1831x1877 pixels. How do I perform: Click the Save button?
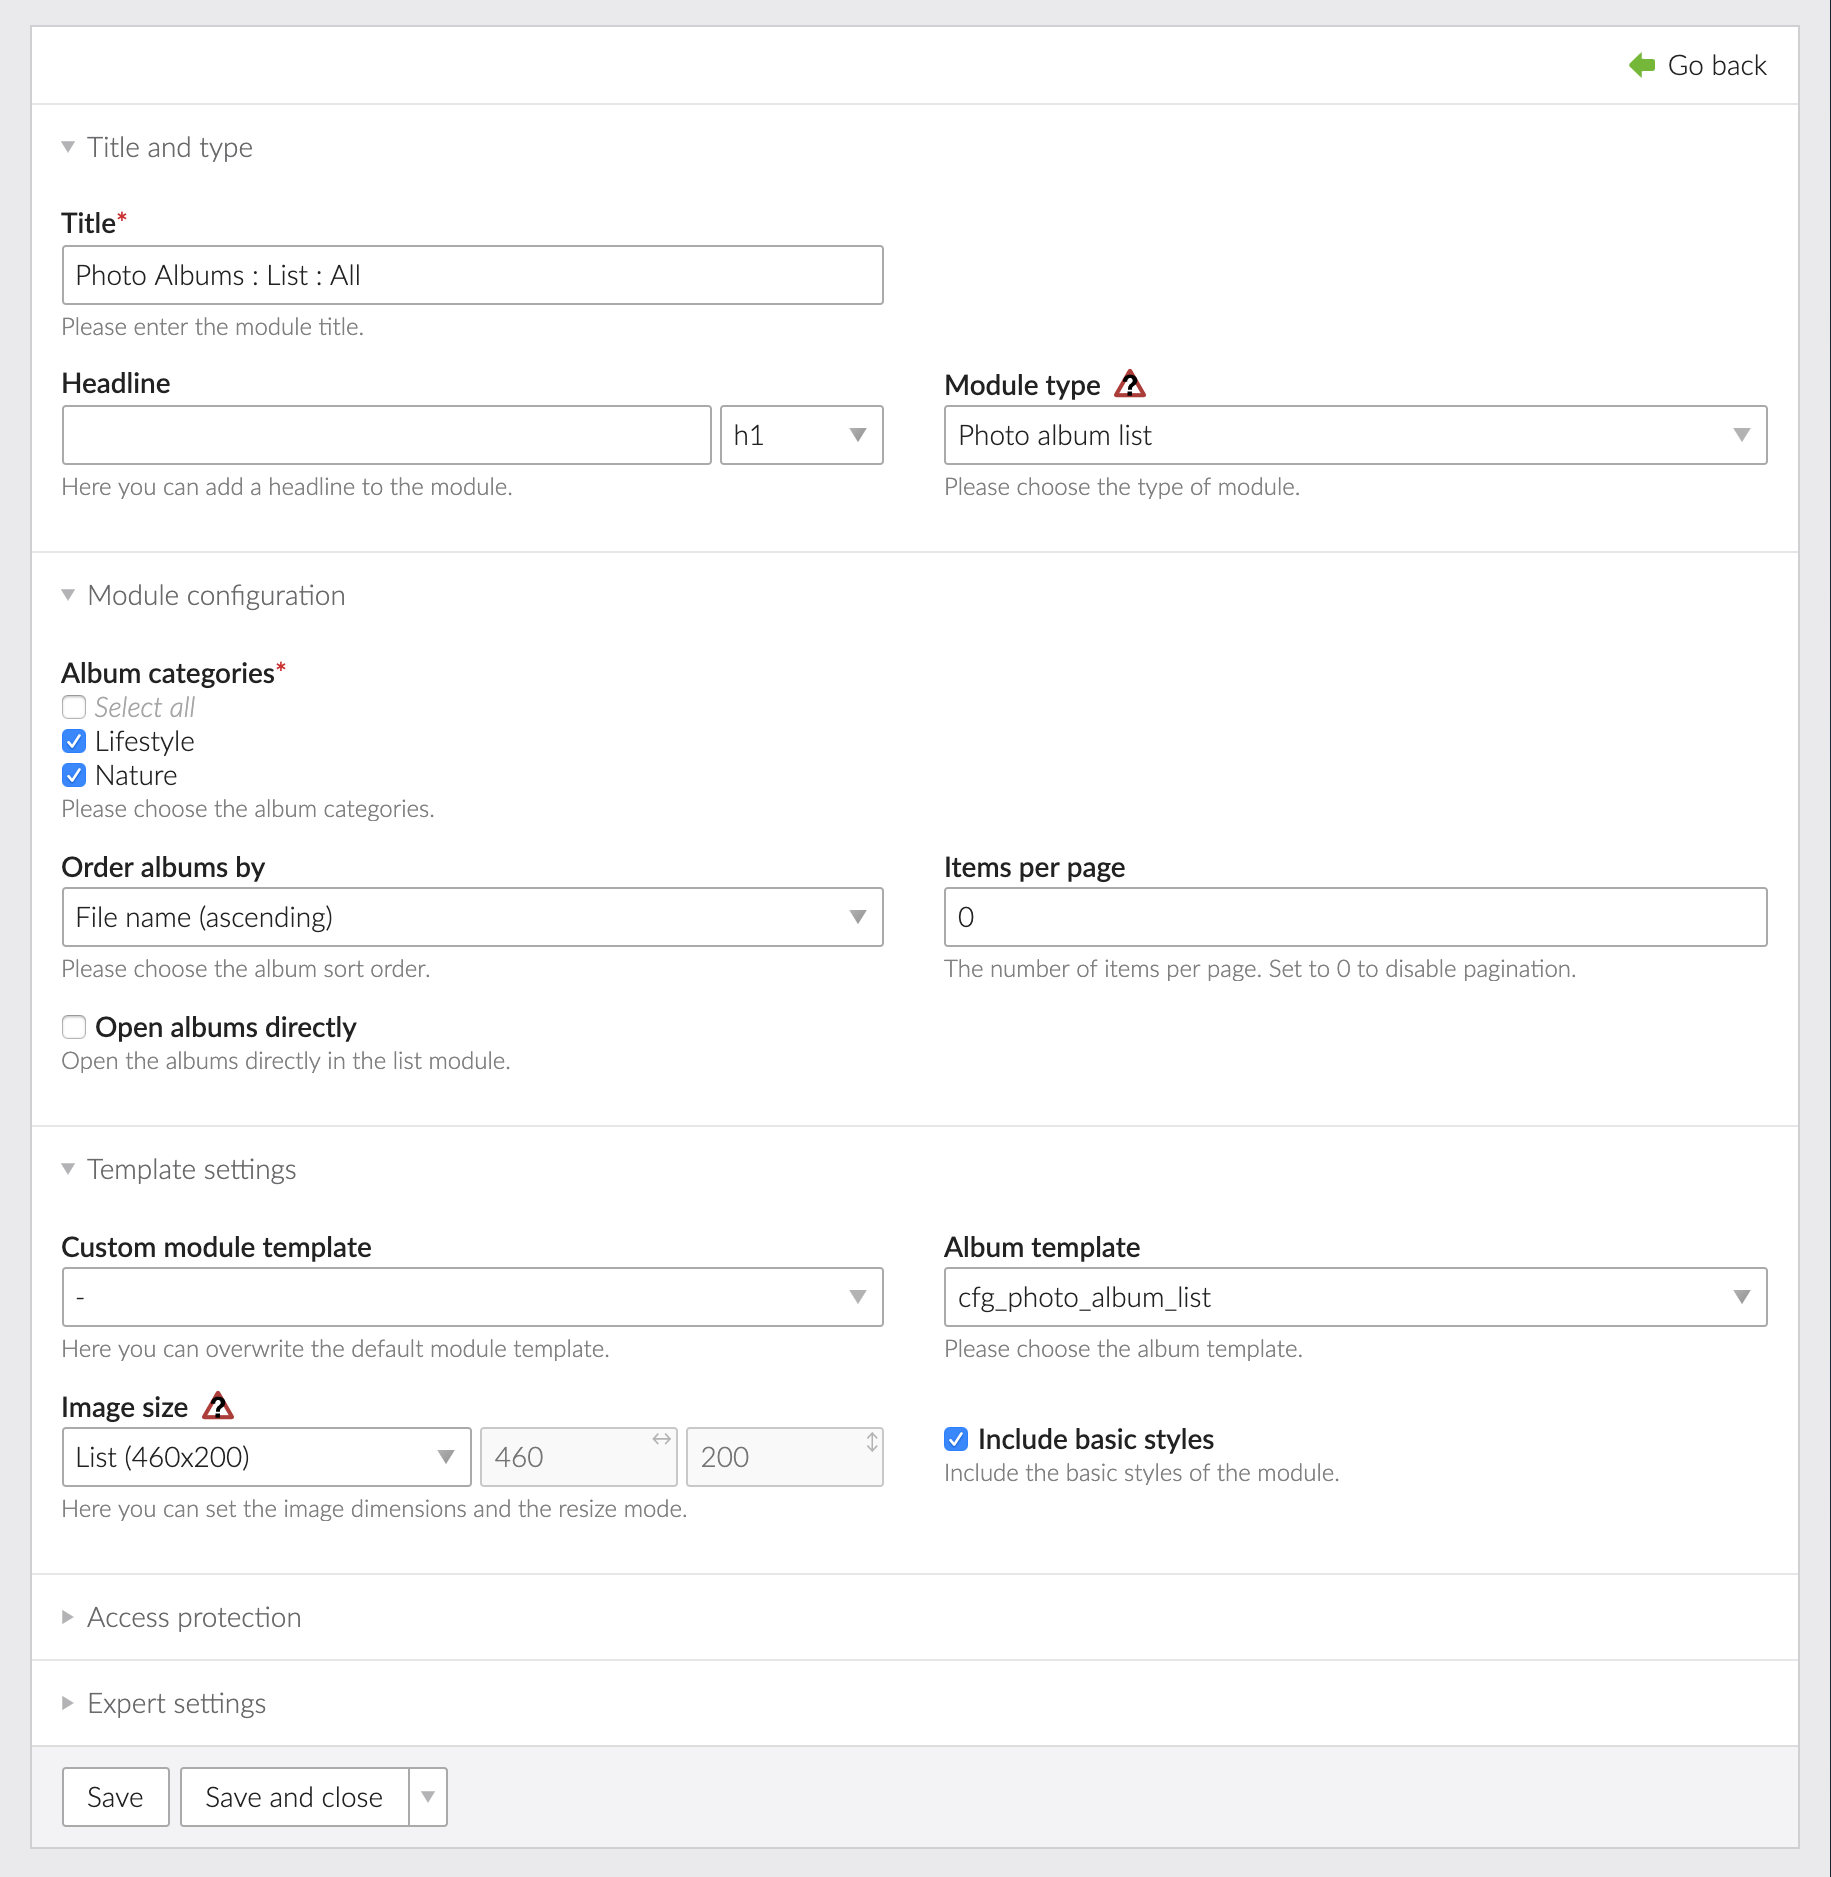115,1797
